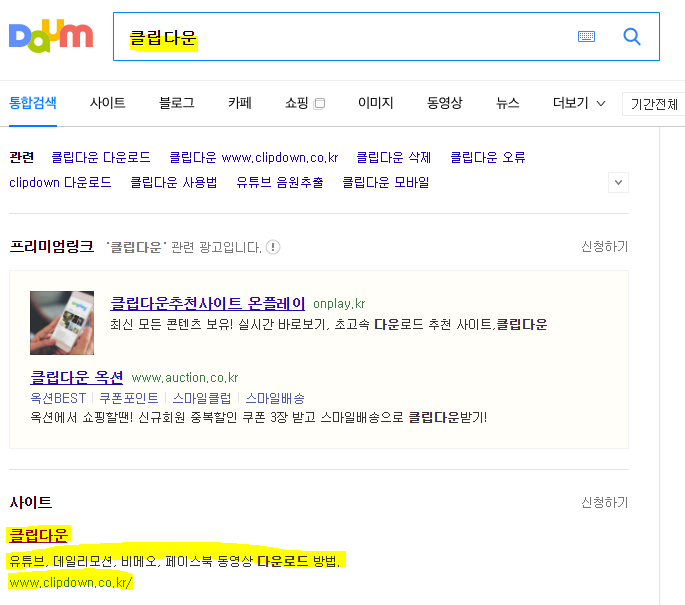Open ad link 클립다운추천사이트 온플레이
This screenshot has height=605, width=685.
click(x=208, y=303)
